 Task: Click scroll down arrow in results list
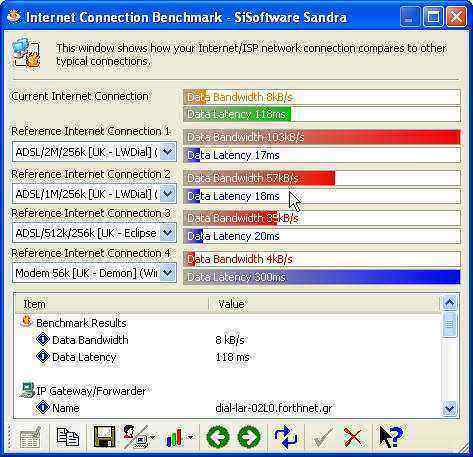click(449, 408)
